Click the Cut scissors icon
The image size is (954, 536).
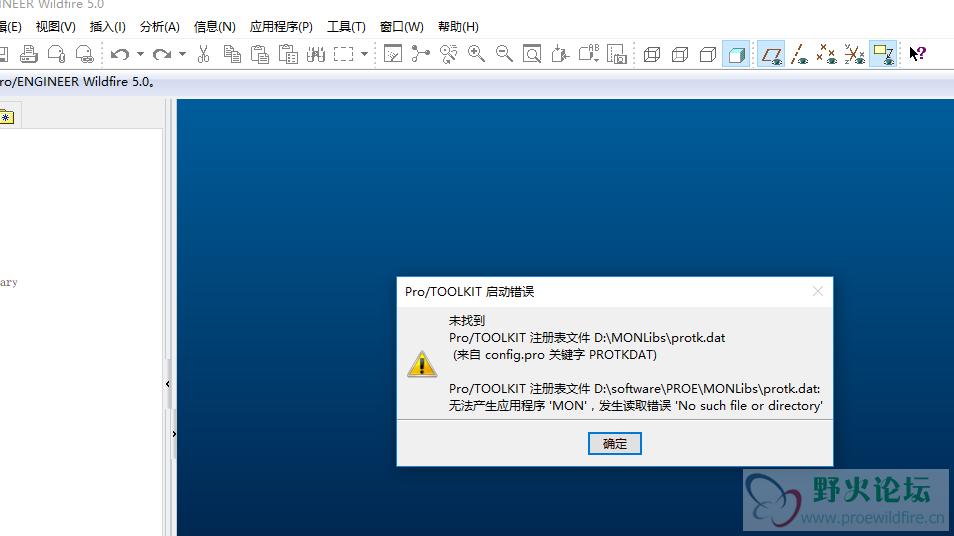203,54
